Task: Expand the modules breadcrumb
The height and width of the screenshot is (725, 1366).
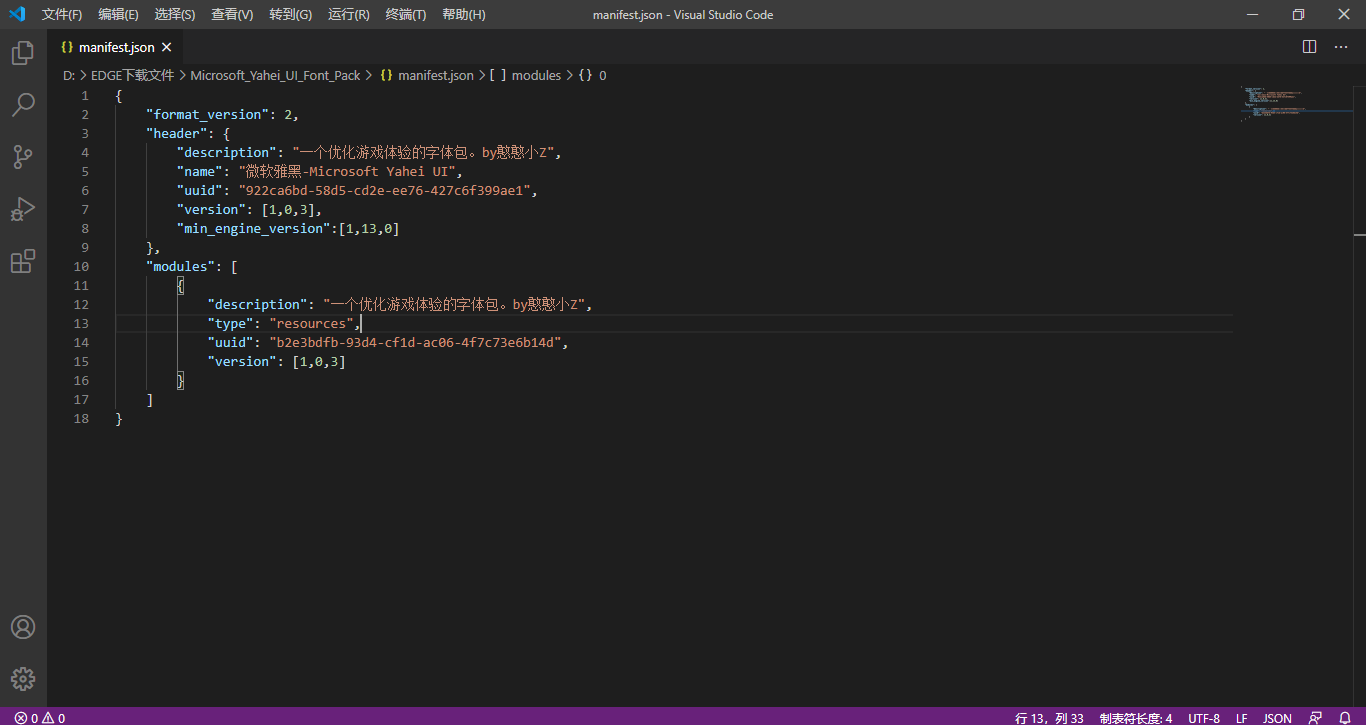Action: pyautogui.click(x=526, y=75)
